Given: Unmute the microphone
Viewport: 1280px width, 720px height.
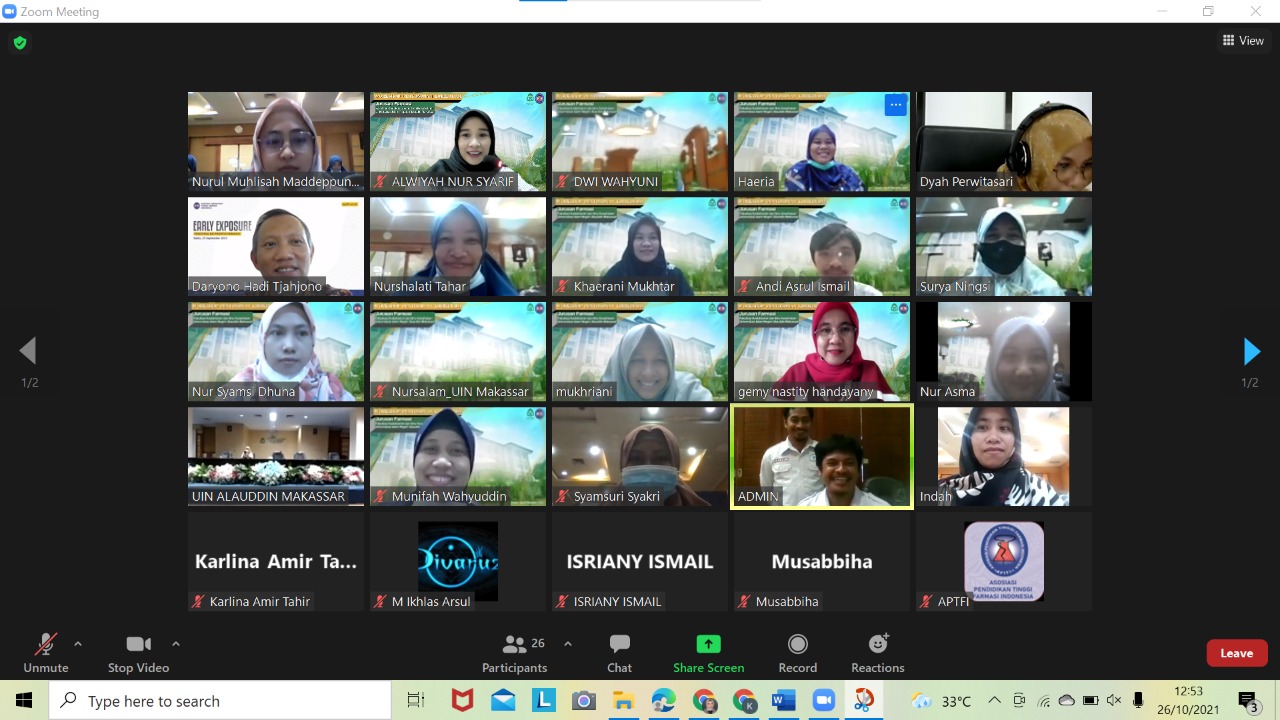Looking at the screenshot, I should (x=46, y=653).
